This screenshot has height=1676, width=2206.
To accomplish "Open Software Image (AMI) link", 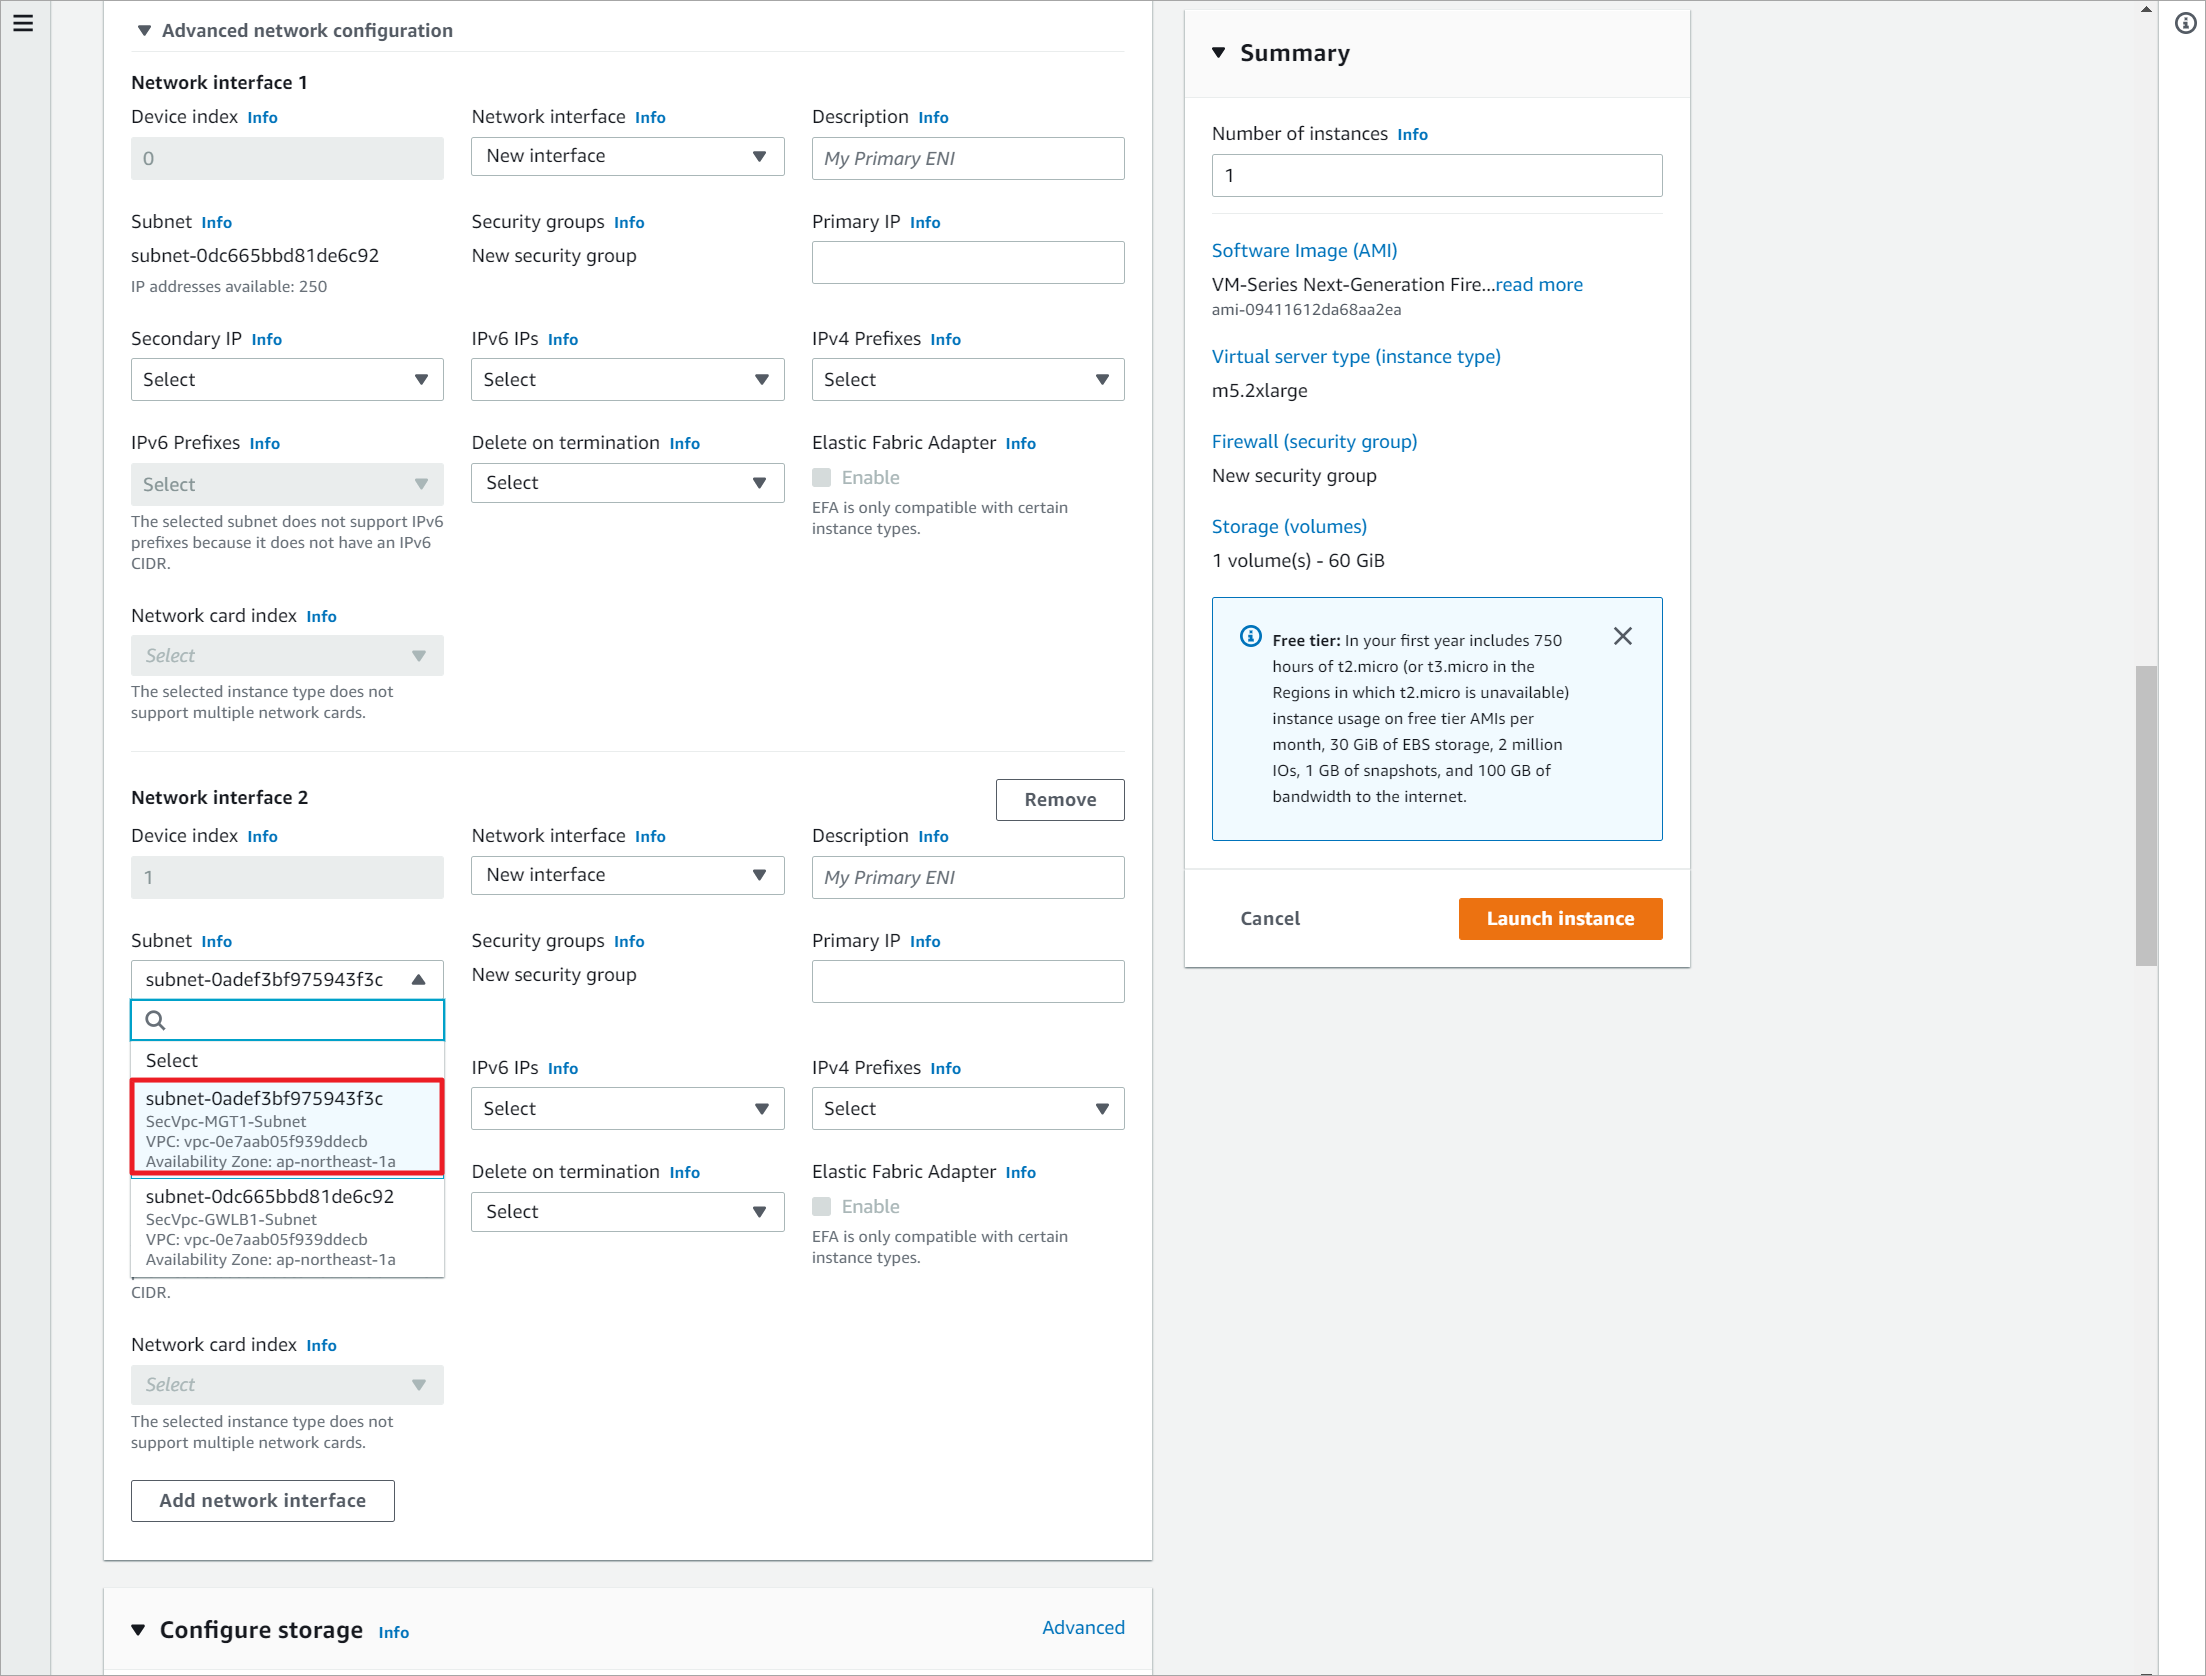I will [1304, 251].
